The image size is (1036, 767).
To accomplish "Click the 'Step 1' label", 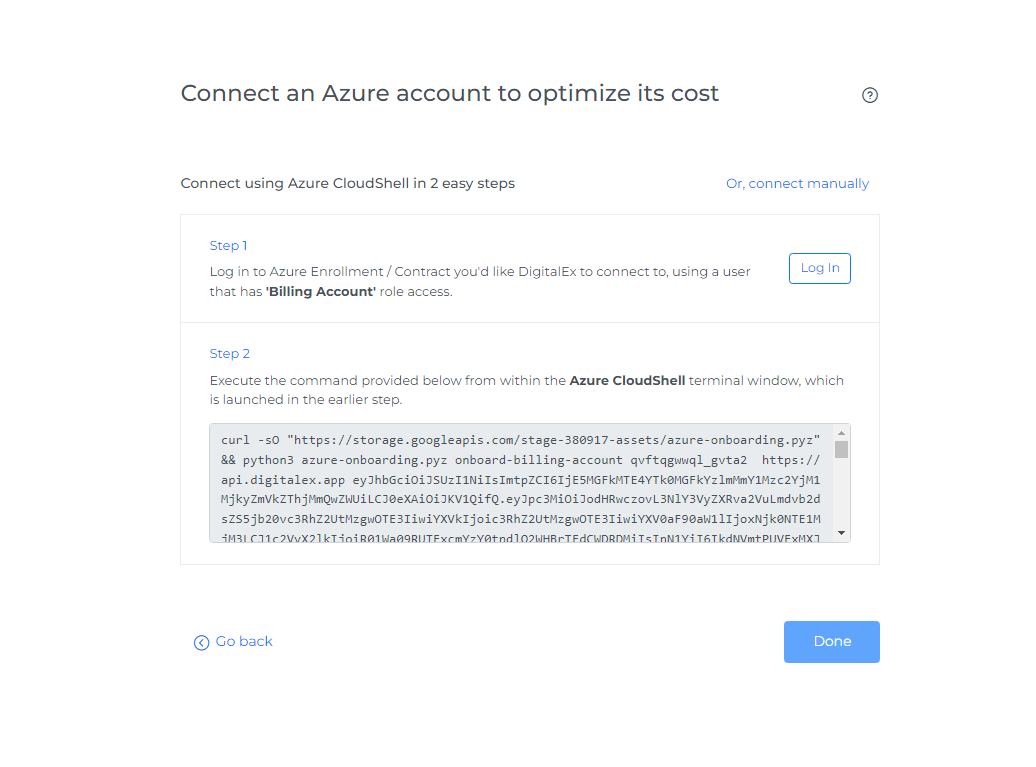I will [229, 246].
